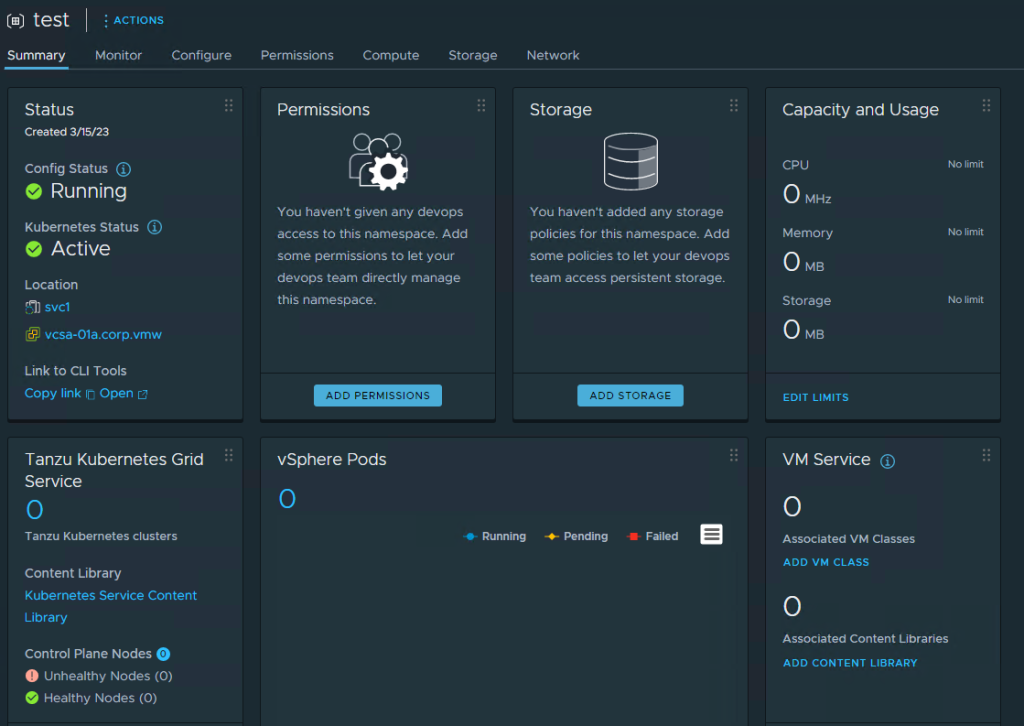
Task: Click the vcsa-01a.corp.vmw vCenter icon
Action: (33, 334)
